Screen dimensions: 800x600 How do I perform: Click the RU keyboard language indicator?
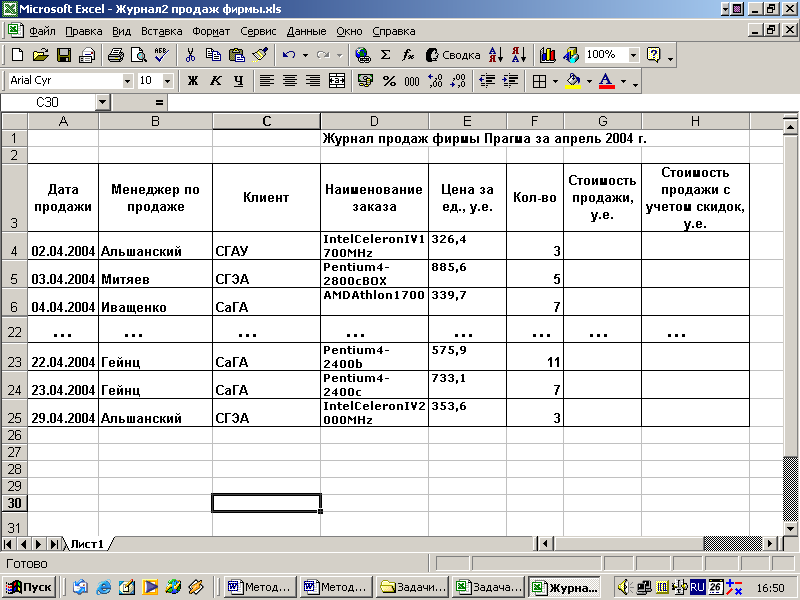(697, 587)
